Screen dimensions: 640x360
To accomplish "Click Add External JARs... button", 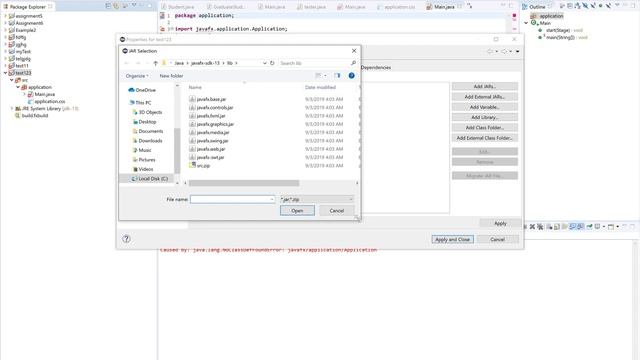I will point(485,97).
